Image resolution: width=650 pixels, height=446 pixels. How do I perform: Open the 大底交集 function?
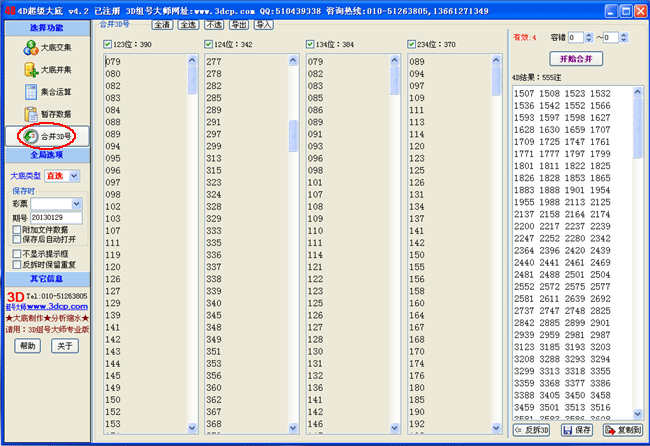tap(46, 49)
